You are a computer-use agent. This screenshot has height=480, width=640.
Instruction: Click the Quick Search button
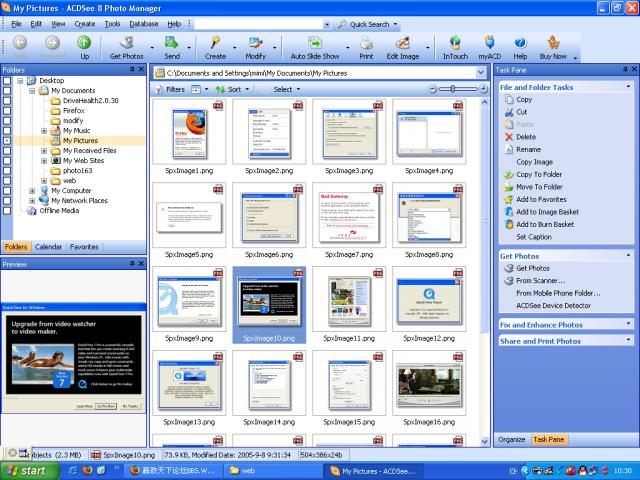coord(364,24)
